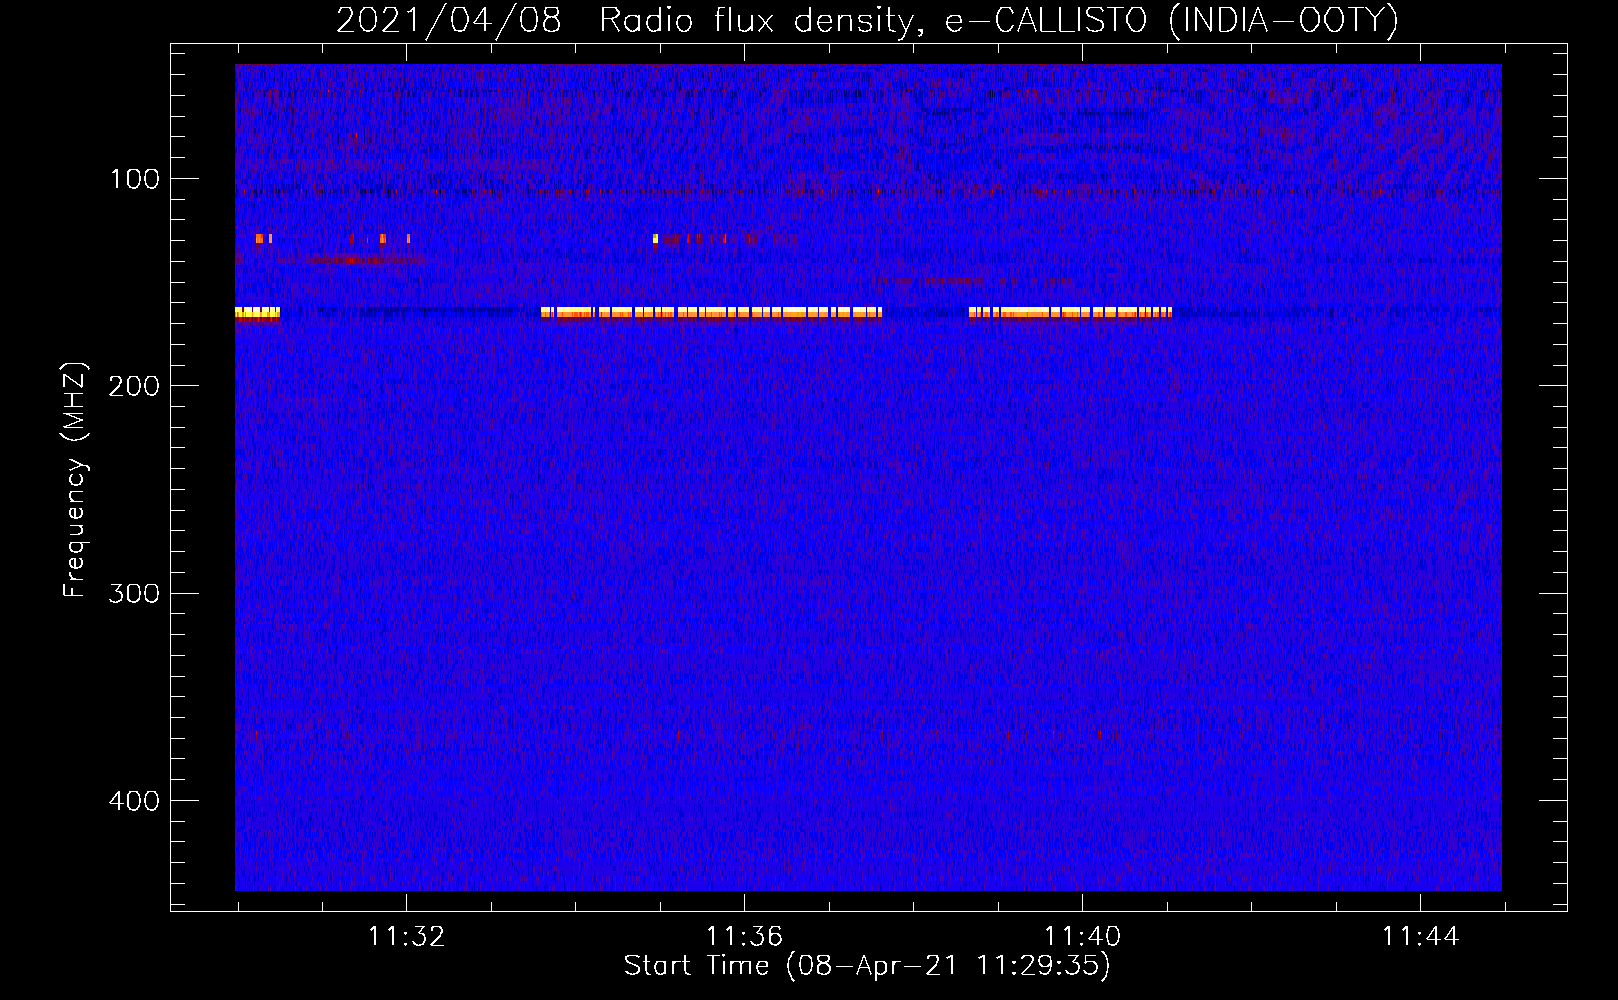The height and width of the screenshot is (1000, 1618).
Task: Select the 'Frequency (MHZ)' axis label
Action: (75, 480)
